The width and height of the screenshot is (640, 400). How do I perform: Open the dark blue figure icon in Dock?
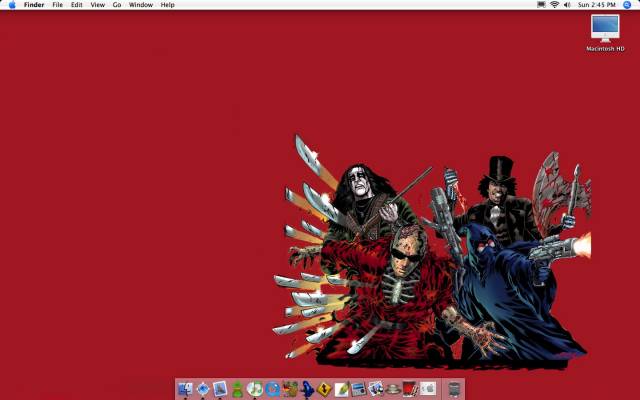307,389
